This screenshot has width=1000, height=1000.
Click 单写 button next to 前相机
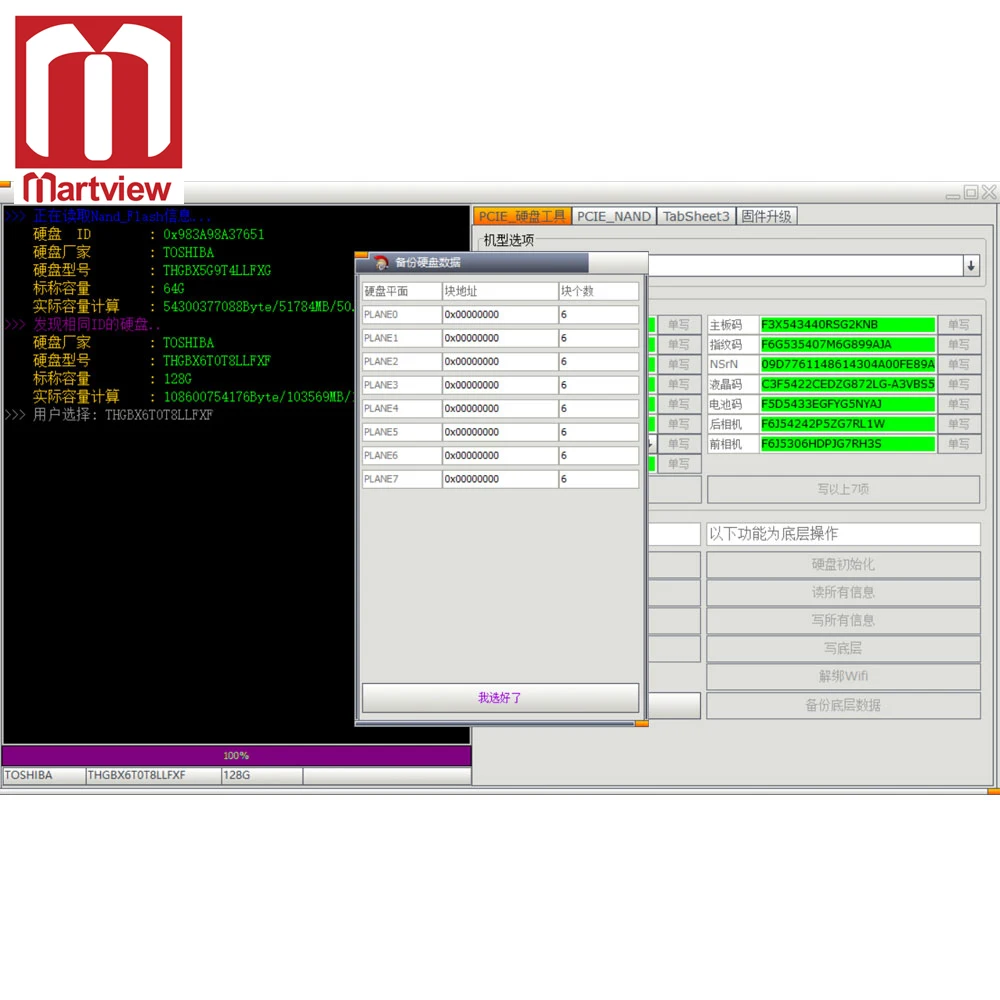click(x=959, y=443)
